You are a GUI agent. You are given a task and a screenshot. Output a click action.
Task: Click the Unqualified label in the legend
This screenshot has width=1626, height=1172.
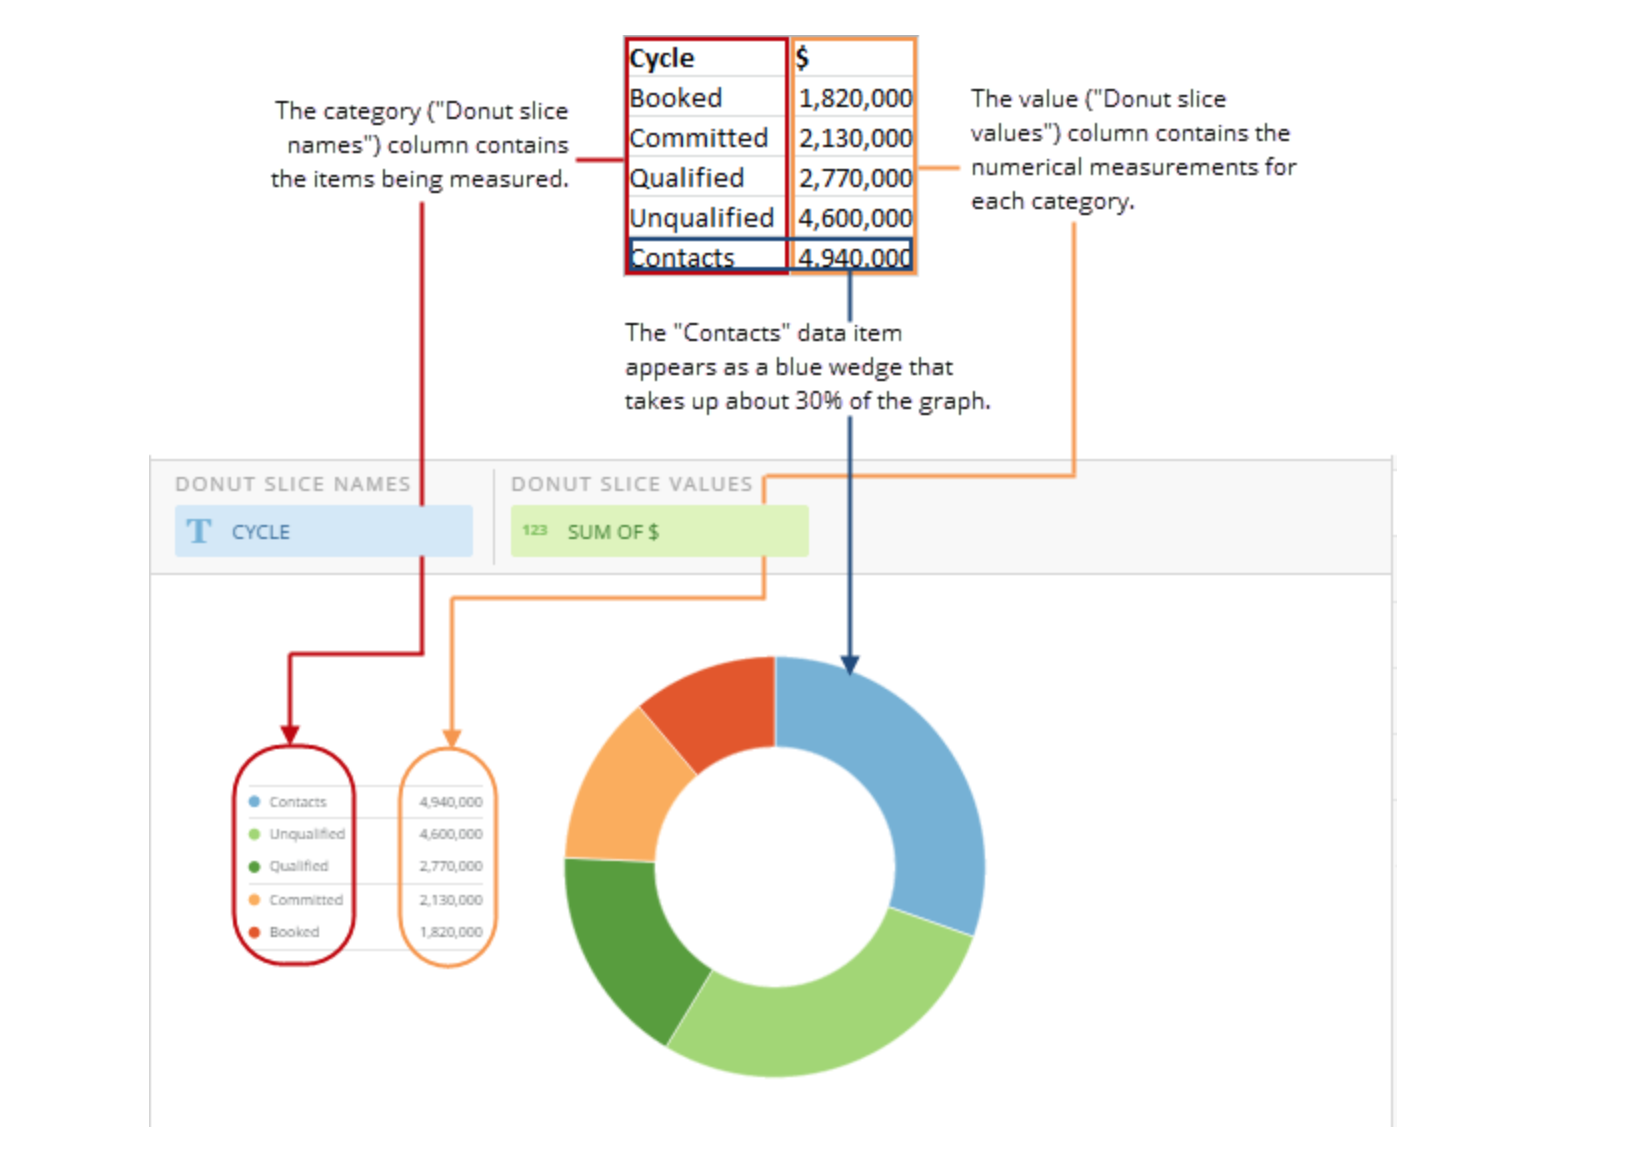[306, 834]
